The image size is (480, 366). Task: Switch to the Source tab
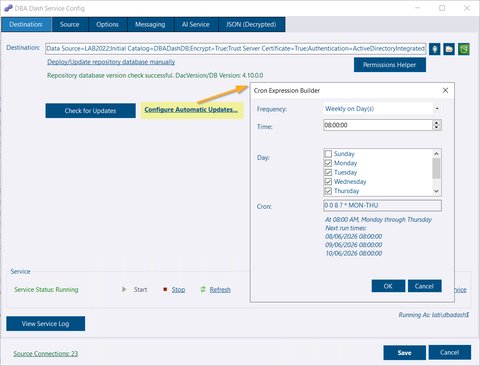(70, 24)
